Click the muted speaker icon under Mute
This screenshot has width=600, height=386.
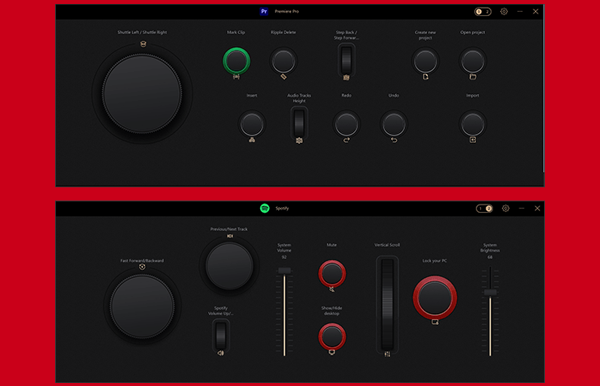(332, 289)
